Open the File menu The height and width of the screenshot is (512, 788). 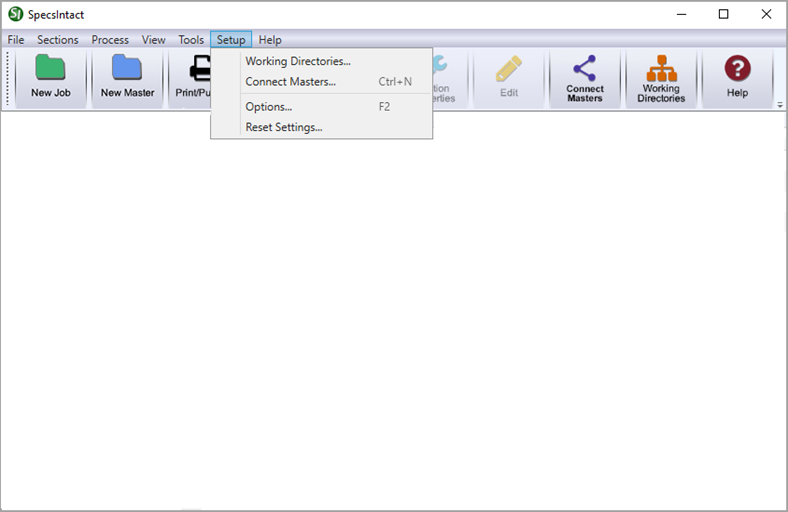16,40
